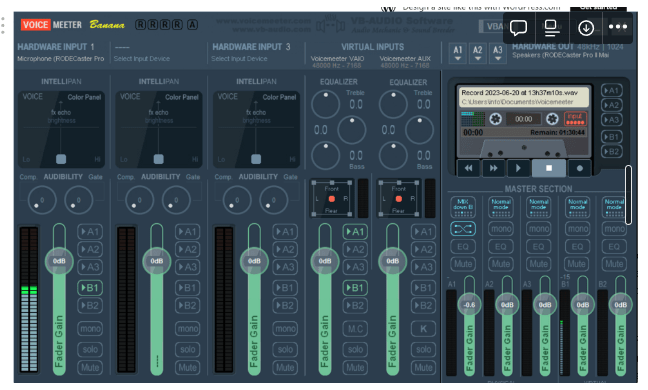Set B1 master bus to mono
This screenshot has height=390, width=648.
point(577,228)
